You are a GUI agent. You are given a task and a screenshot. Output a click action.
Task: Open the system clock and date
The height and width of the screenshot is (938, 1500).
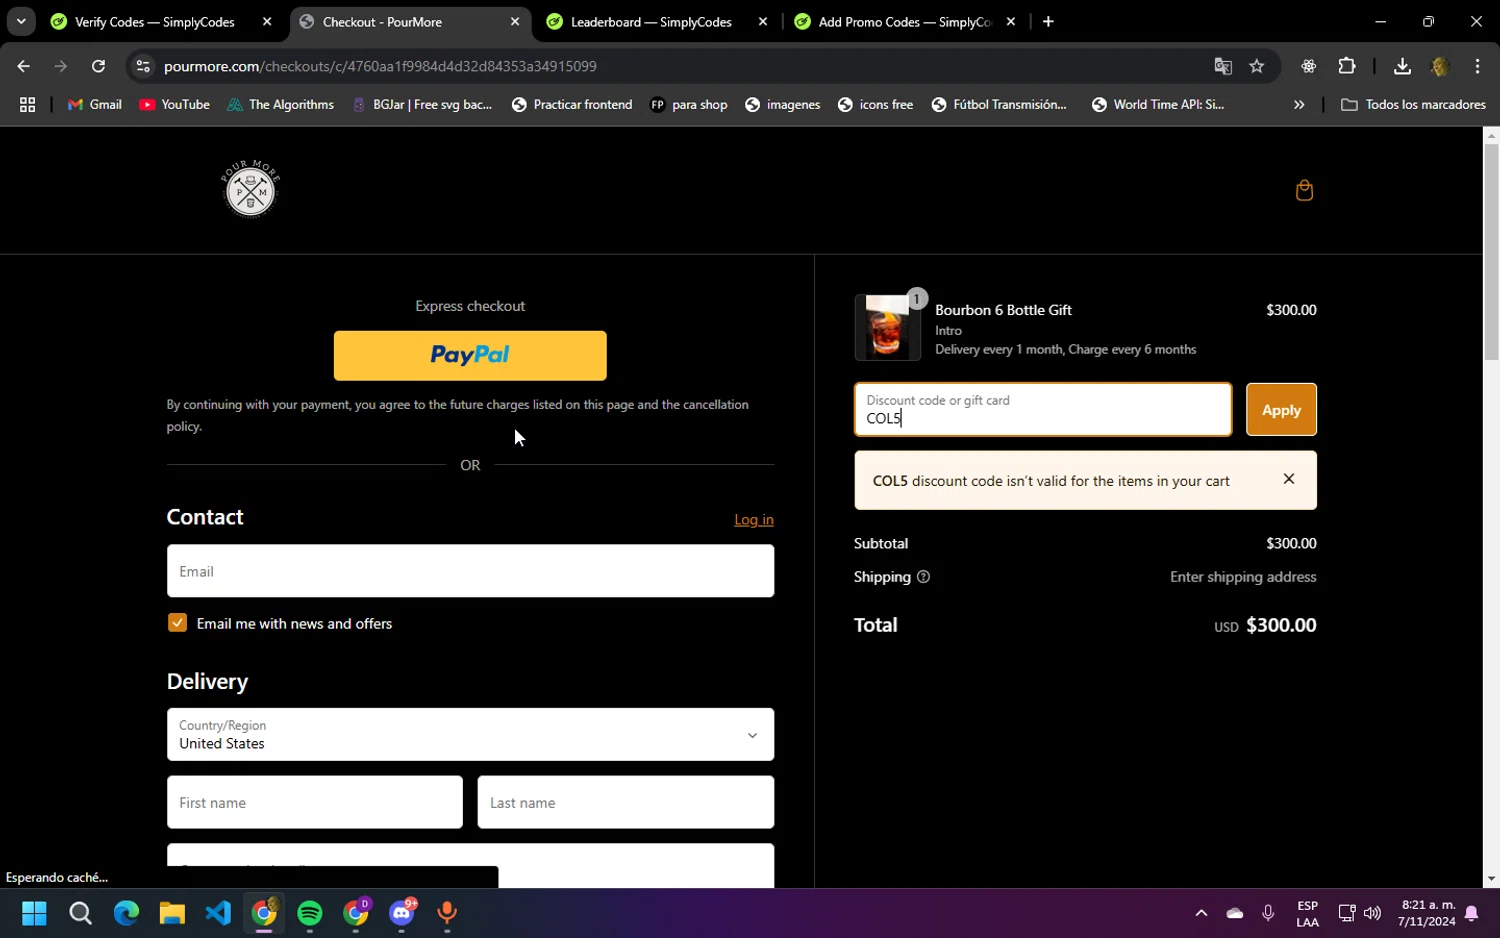(1427, 913)
